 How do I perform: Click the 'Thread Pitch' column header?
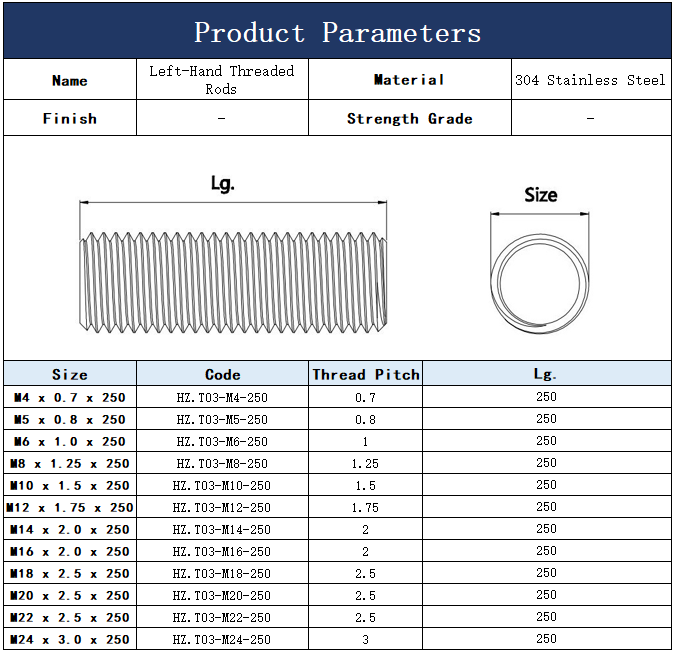coord(366,374)
